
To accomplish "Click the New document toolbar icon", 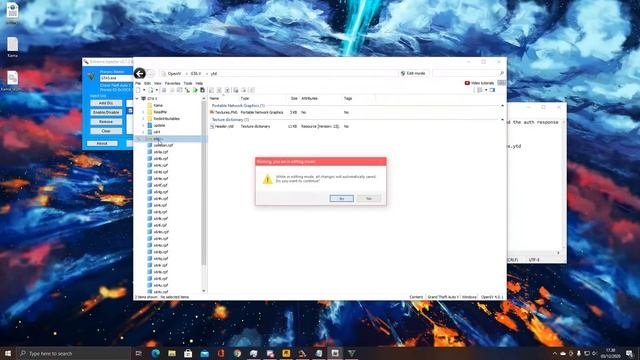I will (138, 90).
